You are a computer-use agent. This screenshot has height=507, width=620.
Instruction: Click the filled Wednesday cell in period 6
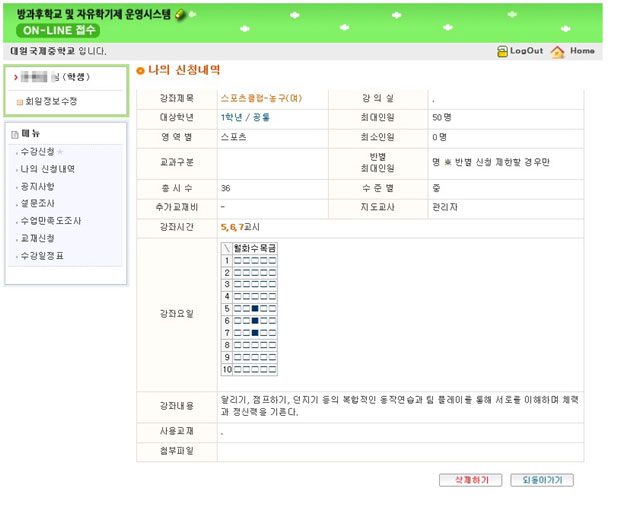255,320
